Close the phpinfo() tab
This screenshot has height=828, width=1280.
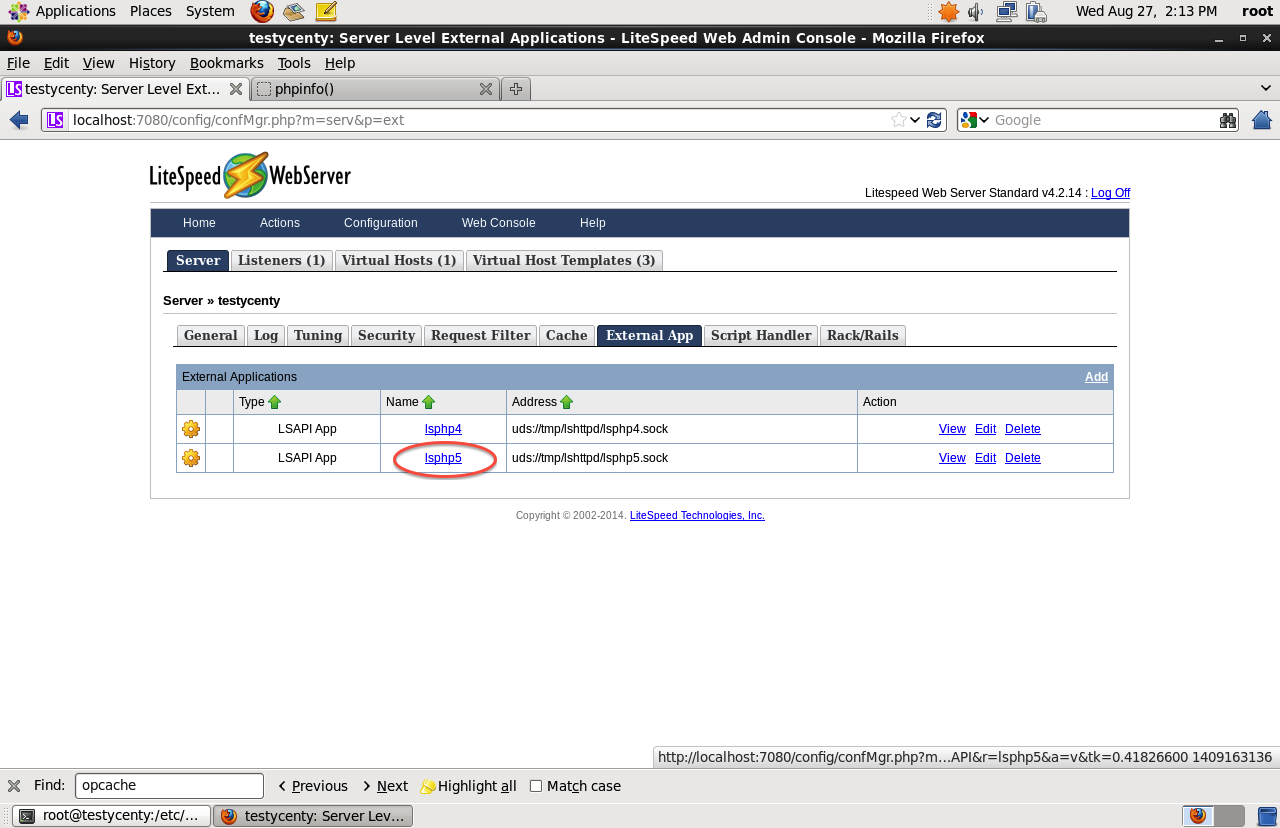tap(486, 89)
